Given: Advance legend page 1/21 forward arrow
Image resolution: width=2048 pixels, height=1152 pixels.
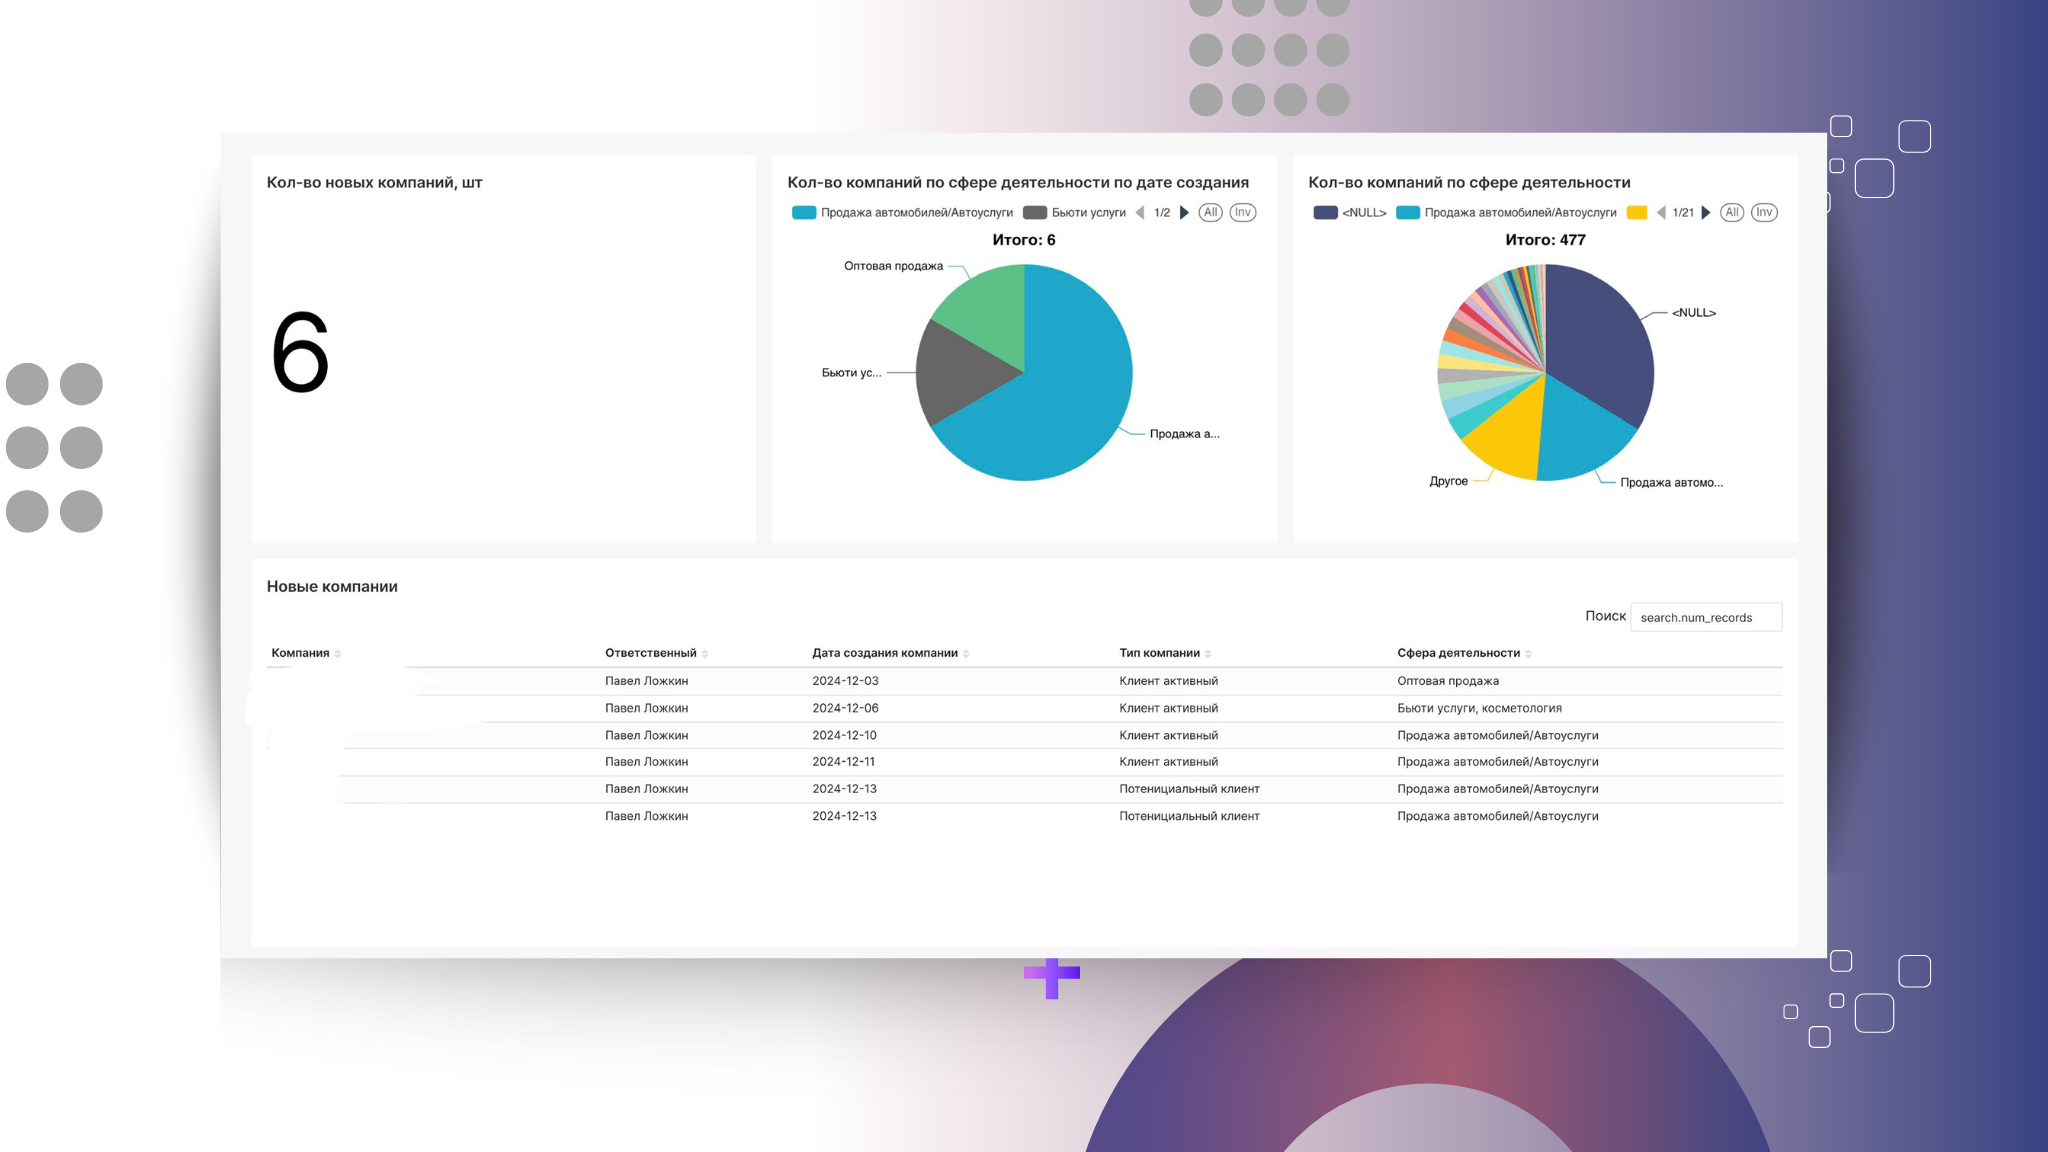Looking at the screenshot, I should click(1705, 213).
